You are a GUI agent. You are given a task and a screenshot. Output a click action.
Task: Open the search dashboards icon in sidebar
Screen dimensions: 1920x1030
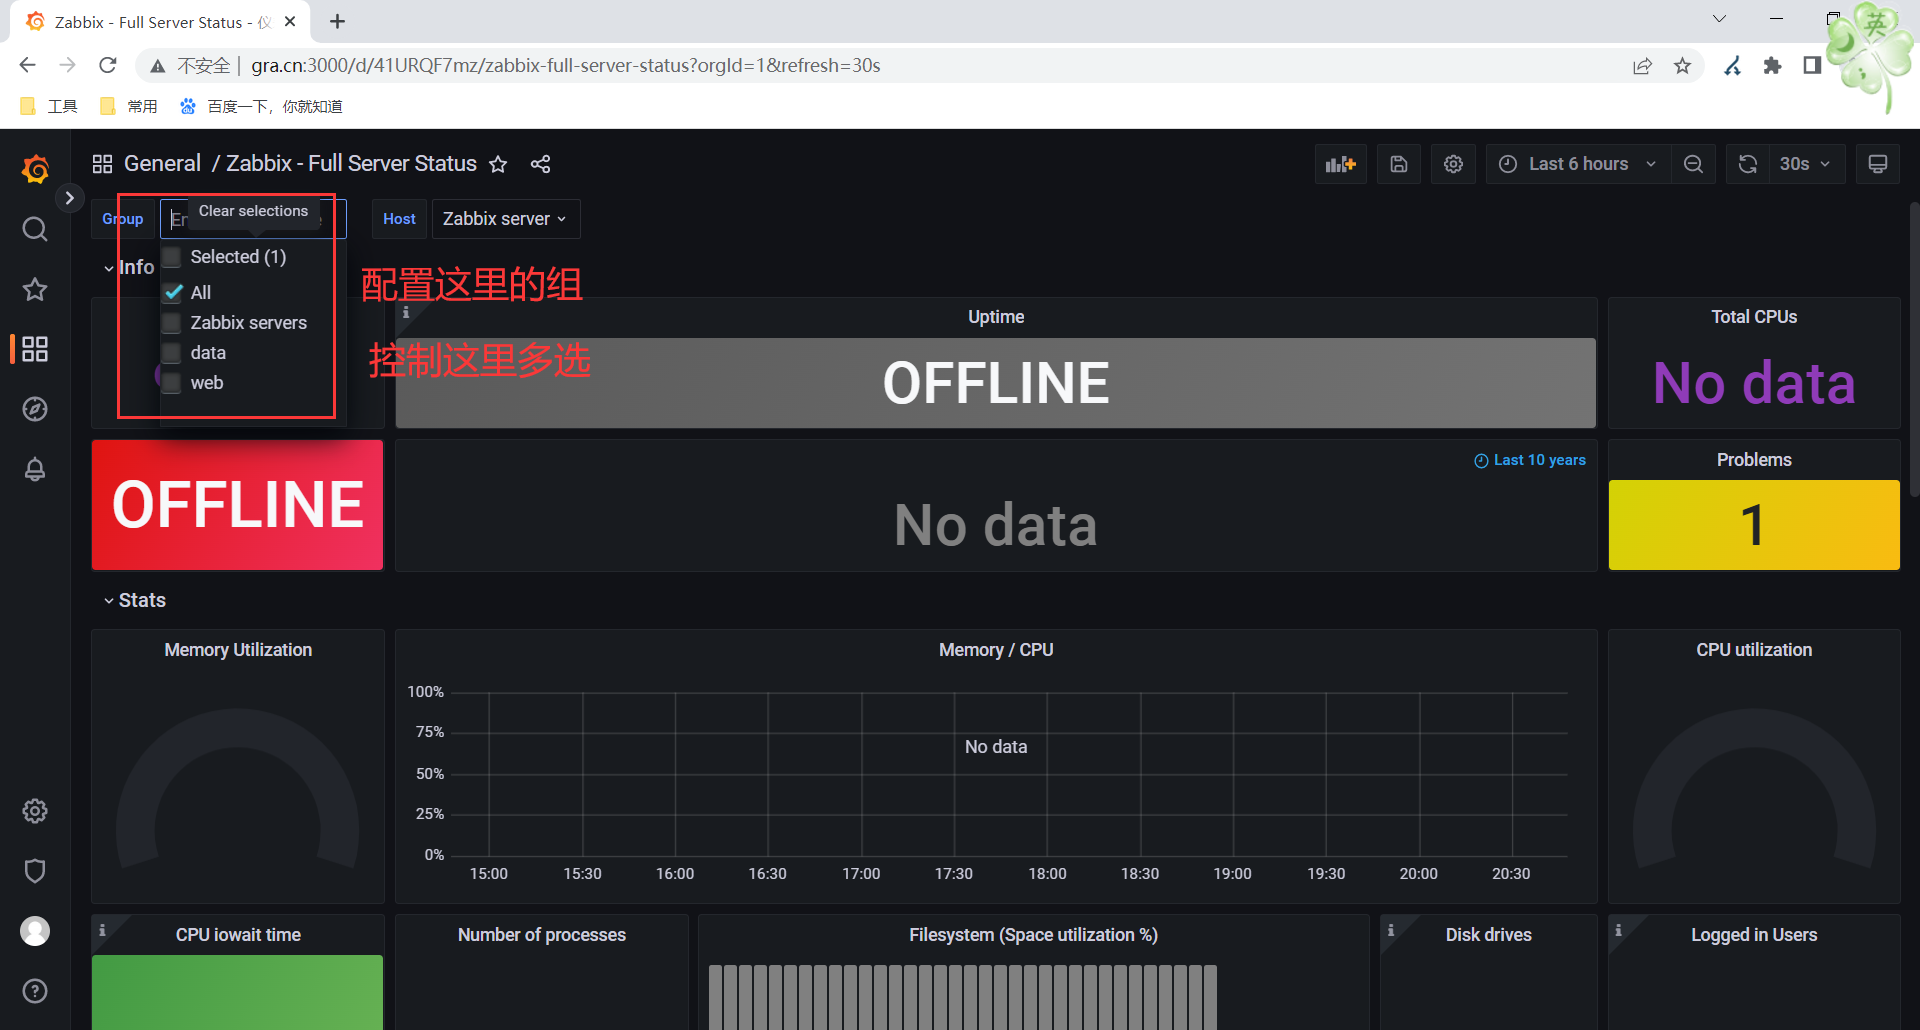(x=35, y=229)
